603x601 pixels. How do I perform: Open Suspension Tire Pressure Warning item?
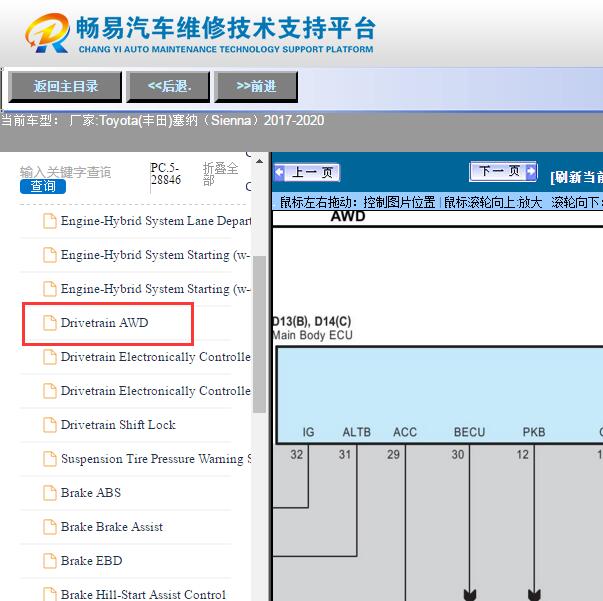point(155,459)
